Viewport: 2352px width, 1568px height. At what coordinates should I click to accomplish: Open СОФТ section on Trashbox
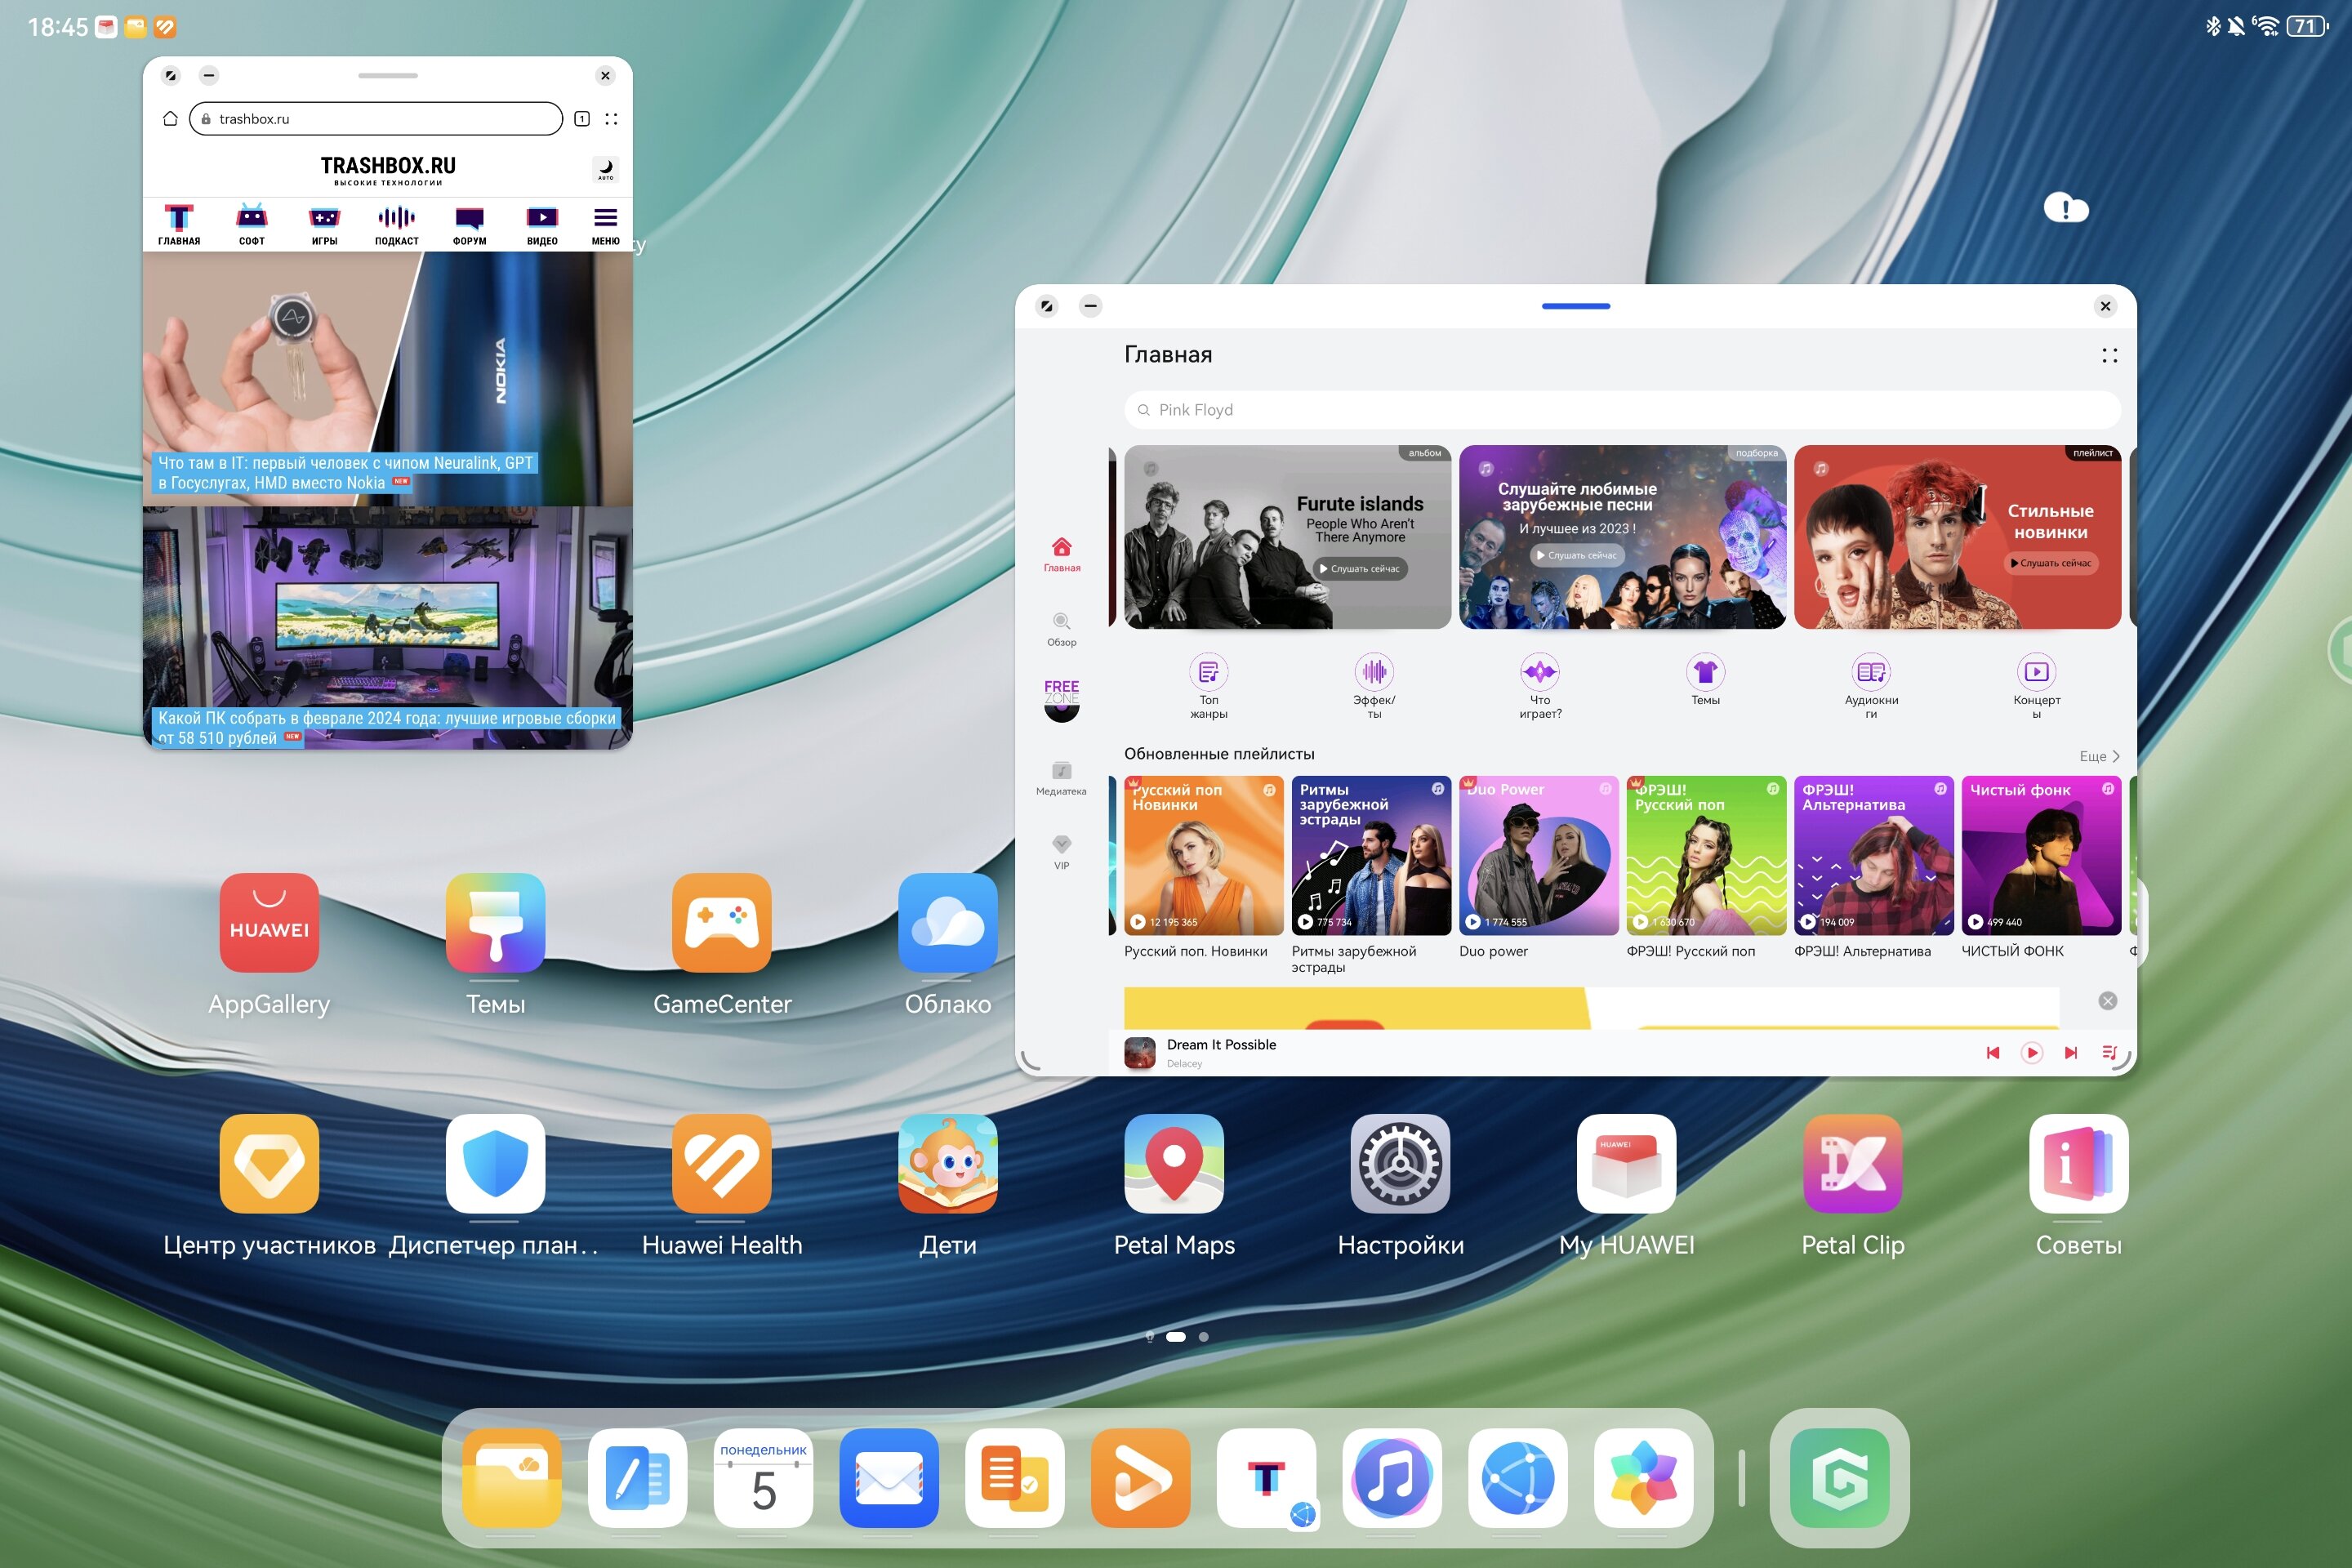coord(251,225)
